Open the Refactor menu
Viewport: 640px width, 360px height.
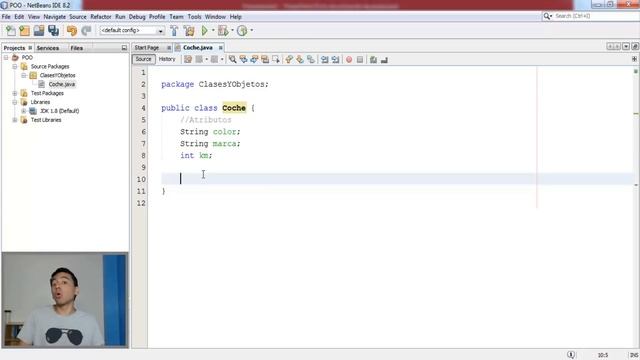[x=101, y=17]
